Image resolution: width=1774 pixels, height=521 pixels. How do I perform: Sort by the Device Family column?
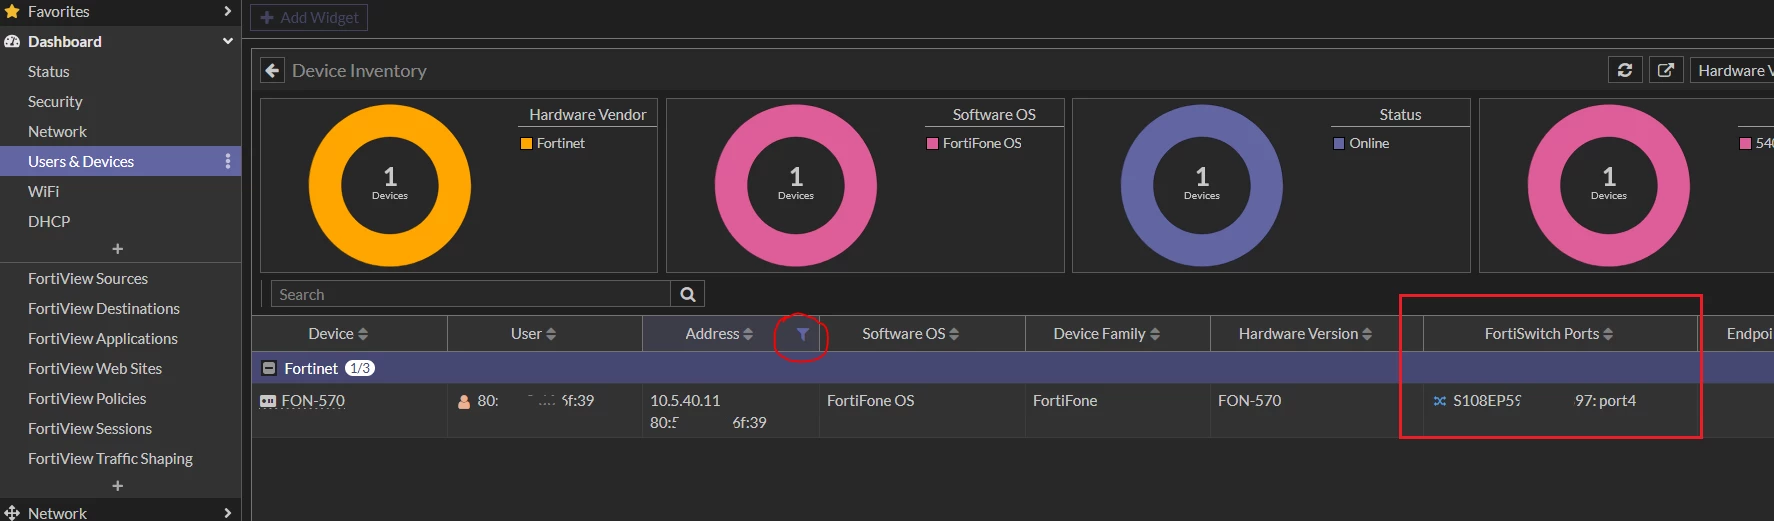1155,334
